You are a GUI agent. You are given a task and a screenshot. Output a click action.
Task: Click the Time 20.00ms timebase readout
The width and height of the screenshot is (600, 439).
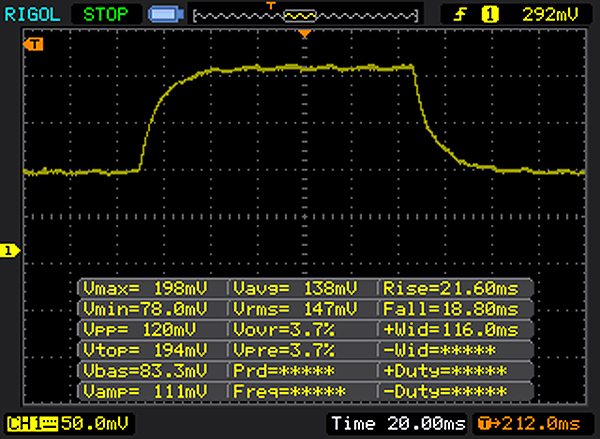pyautogui.click(x=398, y=423)
